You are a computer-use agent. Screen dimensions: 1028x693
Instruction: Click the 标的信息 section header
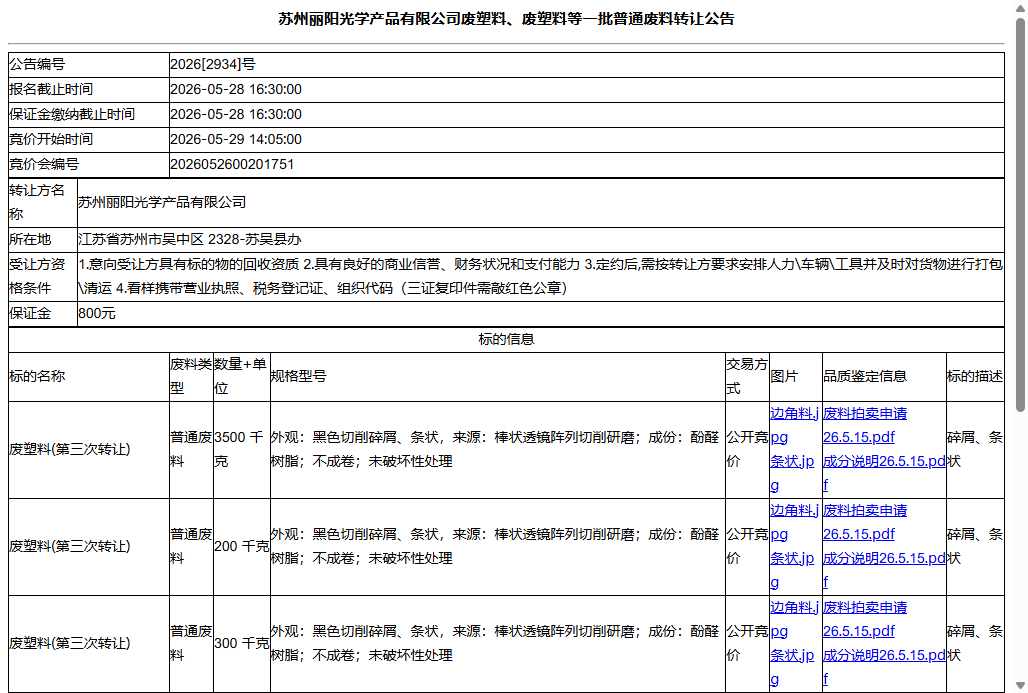(x=506, y=340)
